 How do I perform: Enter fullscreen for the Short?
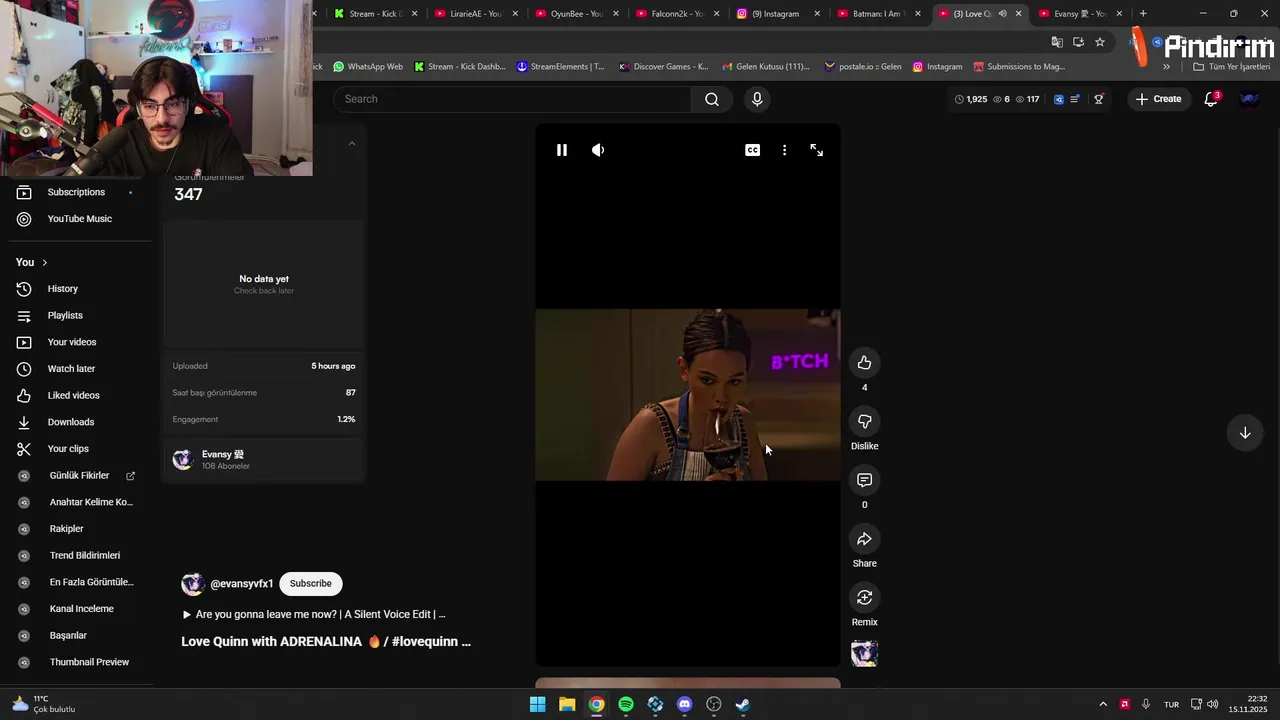pos(817,150)
